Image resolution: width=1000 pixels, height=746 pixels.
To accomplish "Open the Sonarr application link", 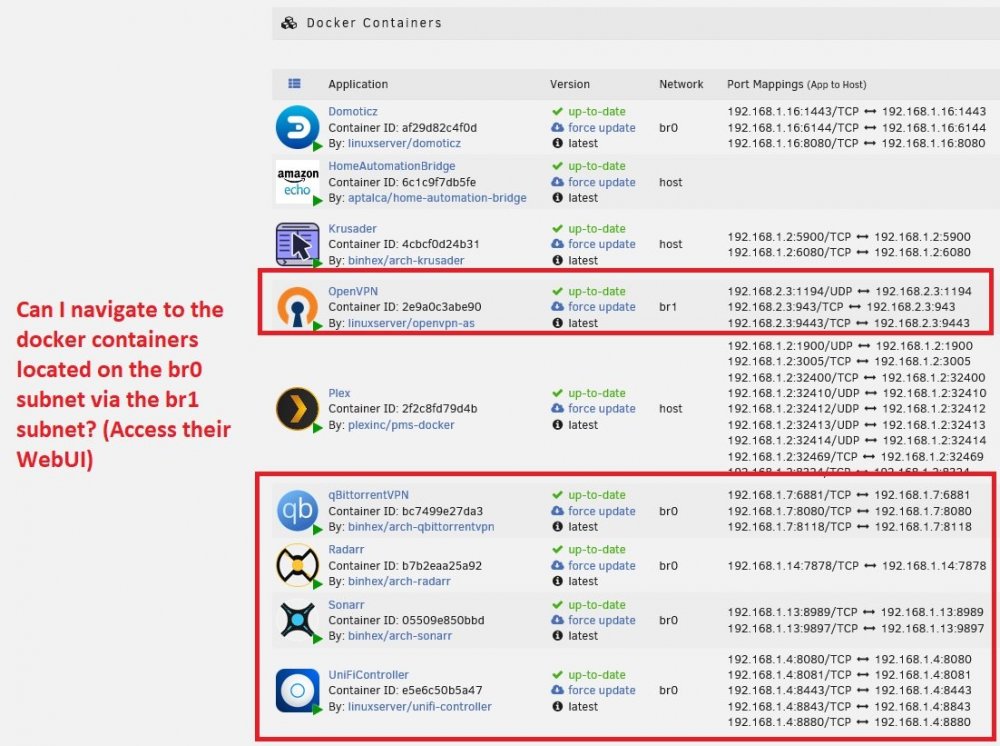I will (346, 604).
